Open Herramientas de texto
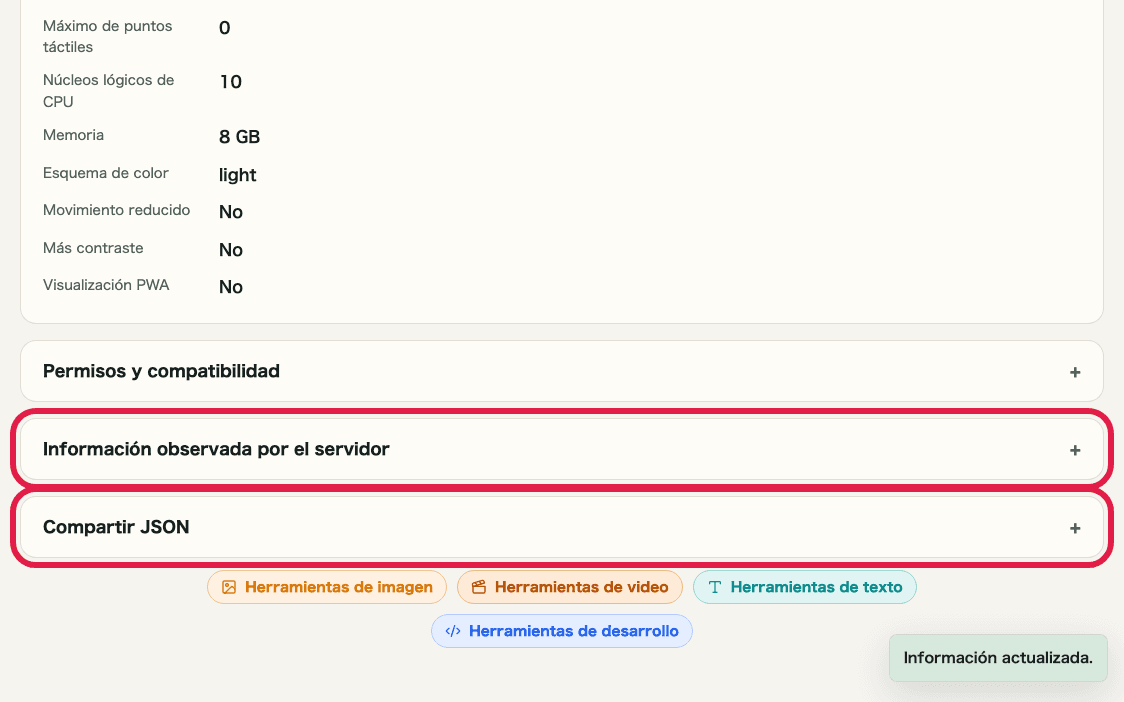This screenshot has width=1124, height=702. [804, 587]
